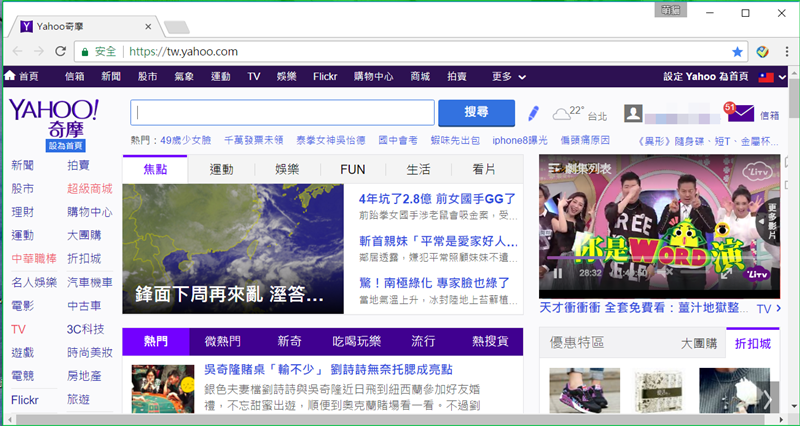
Task: Select the 折扣城 tab in 優惠特區
Action: pyautogui.click(x=753, y=343)
